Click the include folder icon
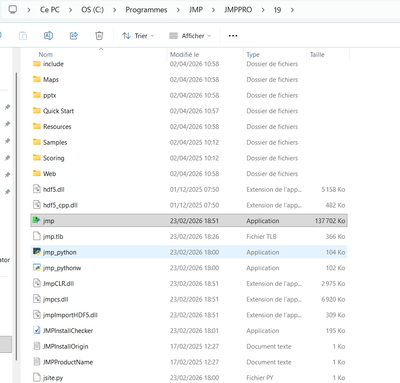 click(x=37, y=64)
